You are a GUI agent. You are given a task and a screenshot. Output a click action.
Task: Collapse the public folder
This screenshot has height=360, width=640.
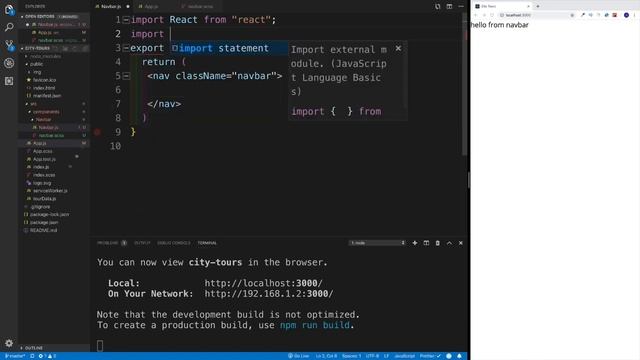point(36,64)
